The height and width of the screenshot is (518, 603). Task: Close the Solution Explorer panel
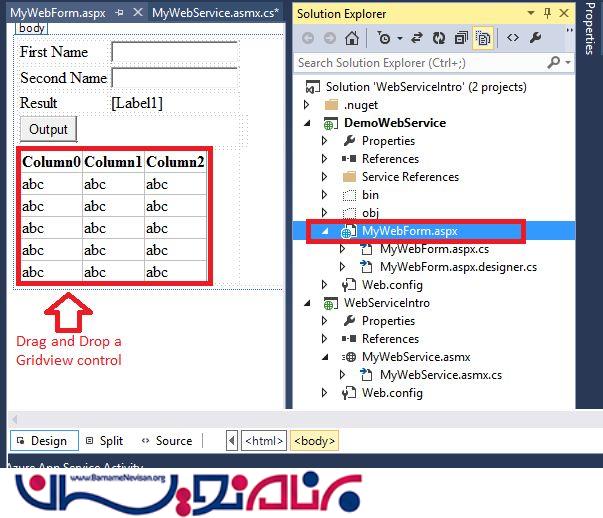point(564,13)
